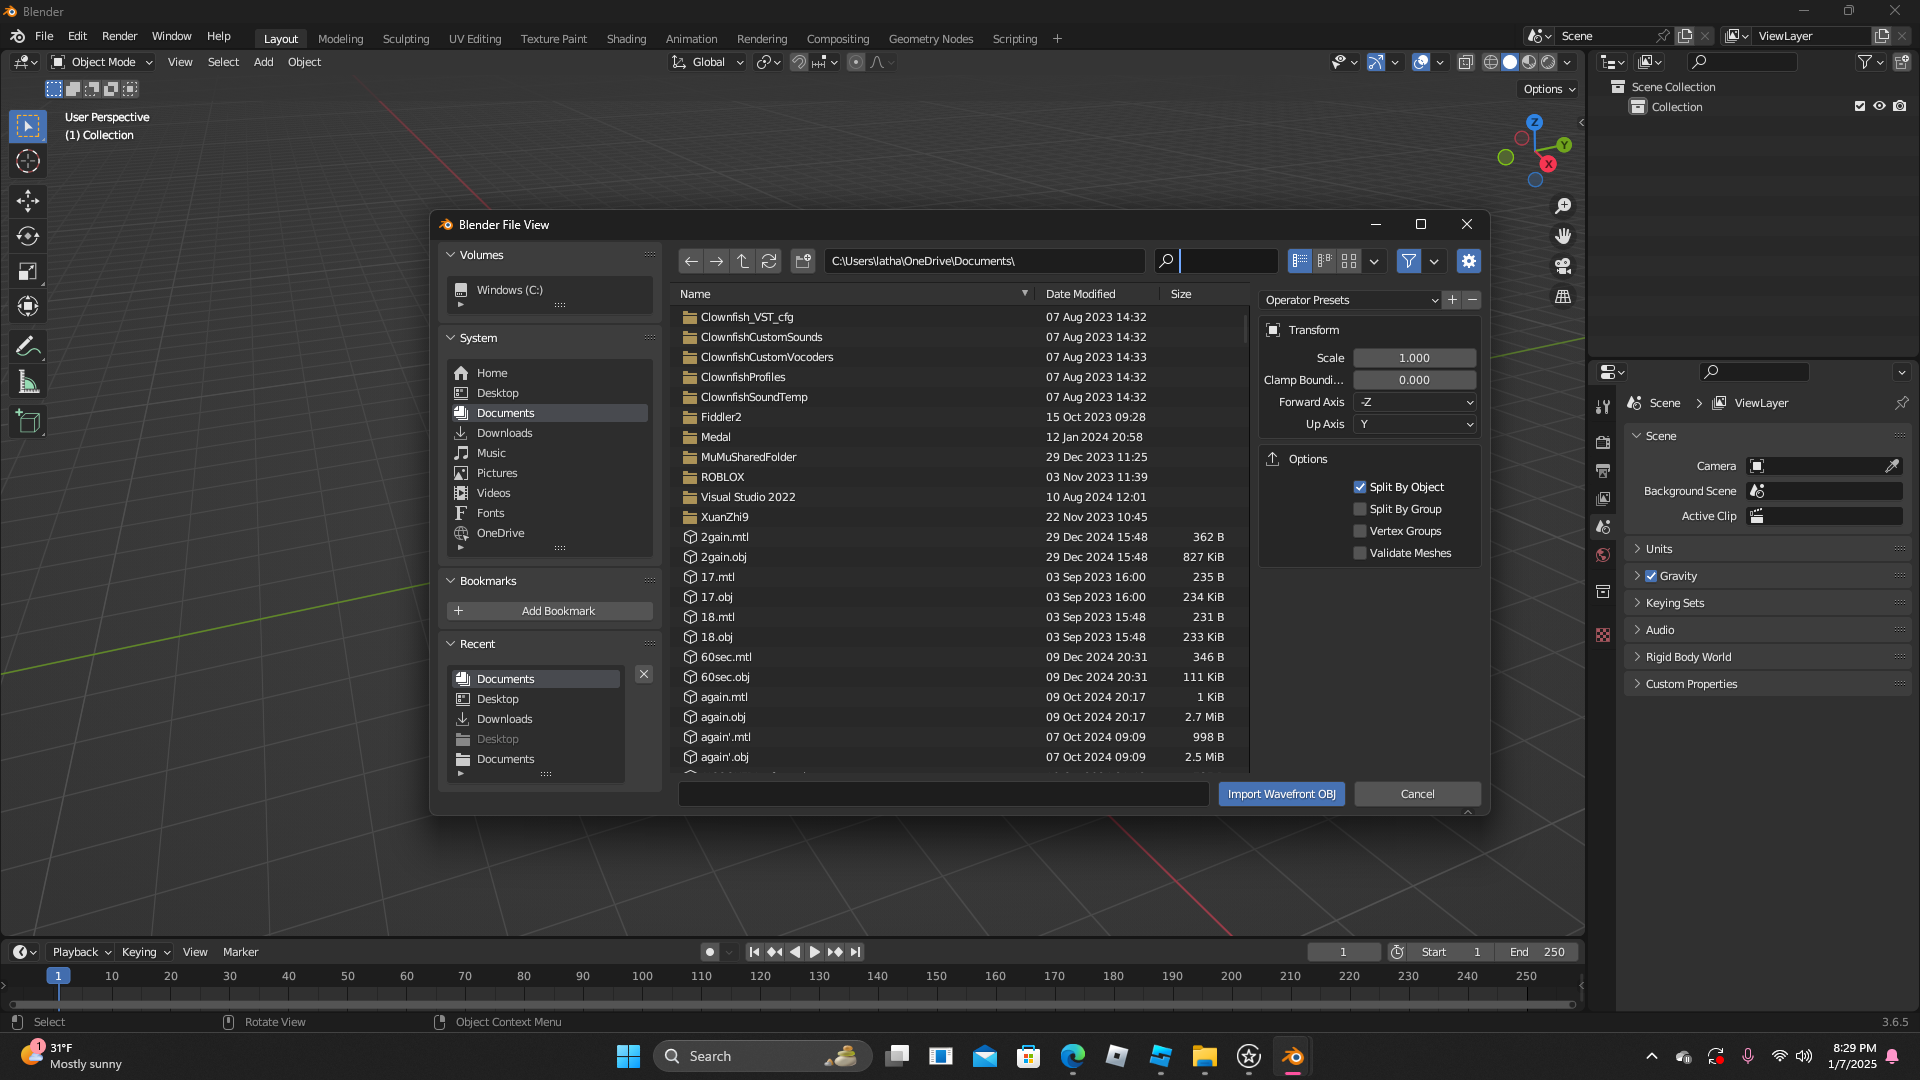
Task: Open the Render menu
Action: coord(119,36)
